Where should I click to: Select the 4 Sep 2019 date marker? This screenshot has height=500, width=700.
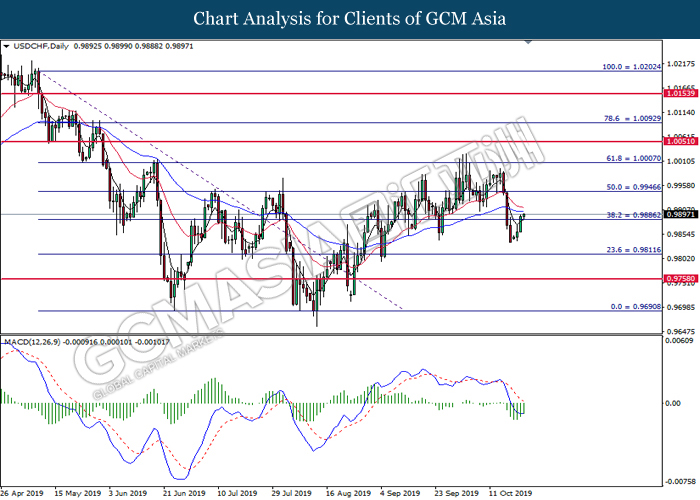click(398, 493)
